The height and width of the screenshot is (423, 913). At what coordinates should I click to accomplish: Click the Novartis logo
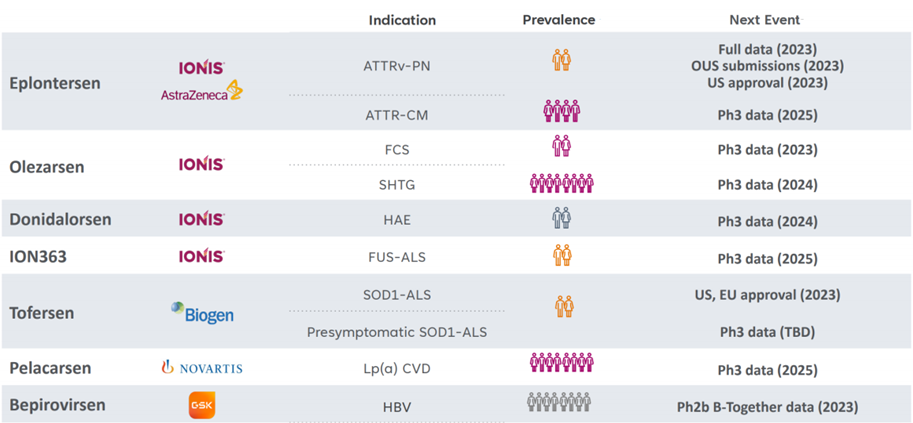click(x=202, y=368)
